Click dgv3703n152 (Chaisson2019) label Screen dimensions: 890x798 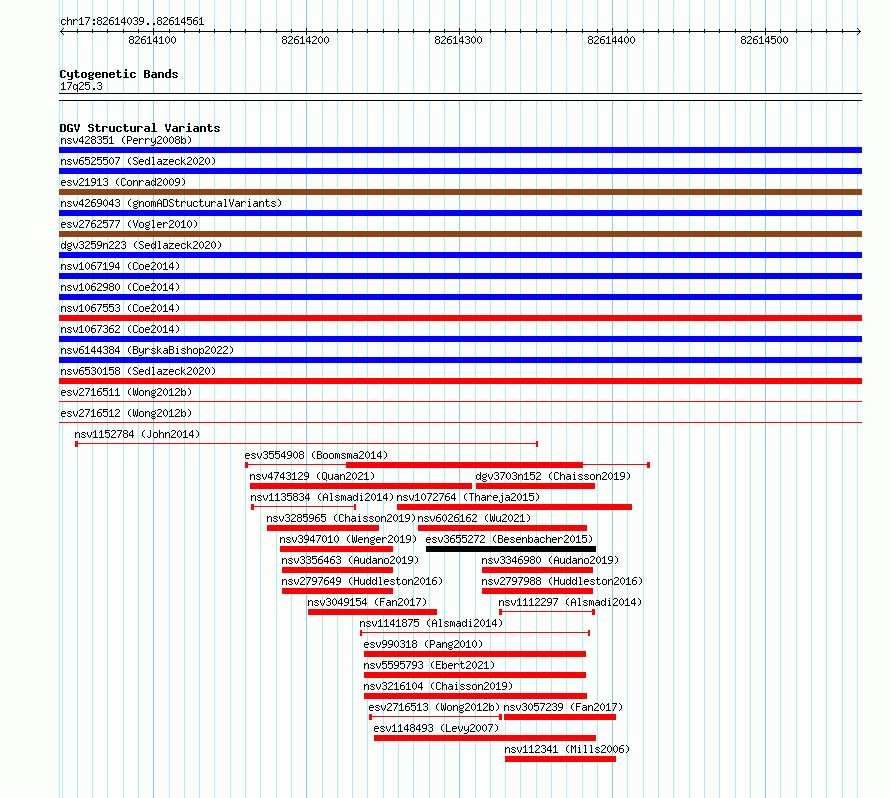(x=553, y=476)
